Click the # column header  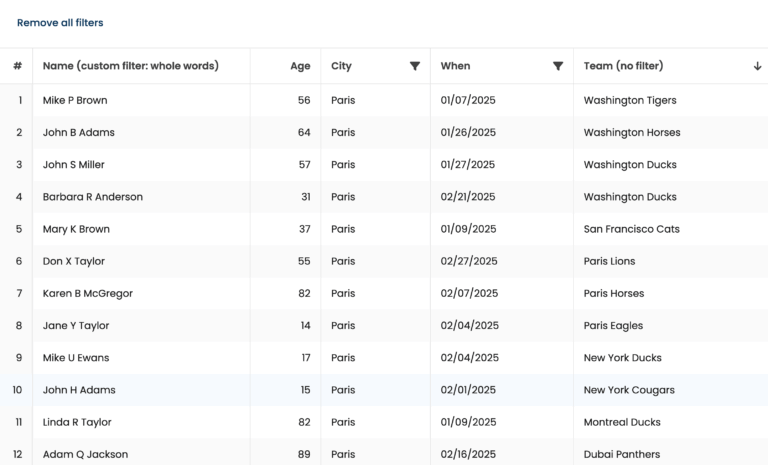(x=17, y=66)
